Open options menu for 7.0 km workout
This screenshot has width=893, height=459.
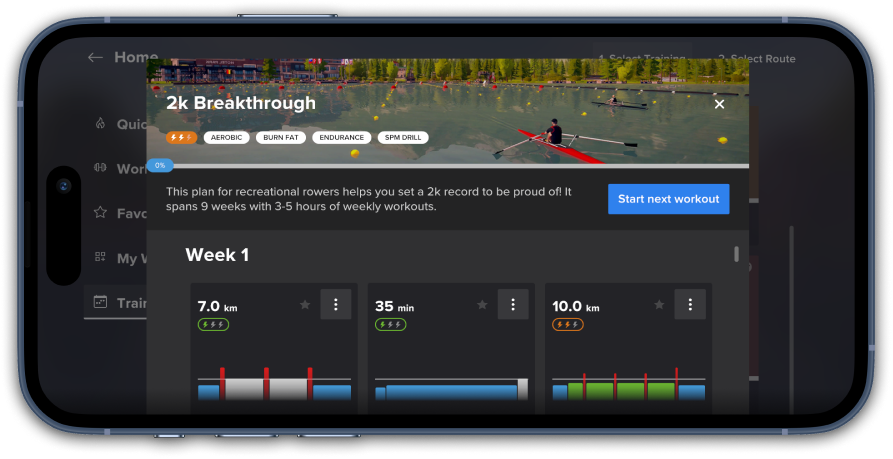pyautogui.click(x=336, y=305)
